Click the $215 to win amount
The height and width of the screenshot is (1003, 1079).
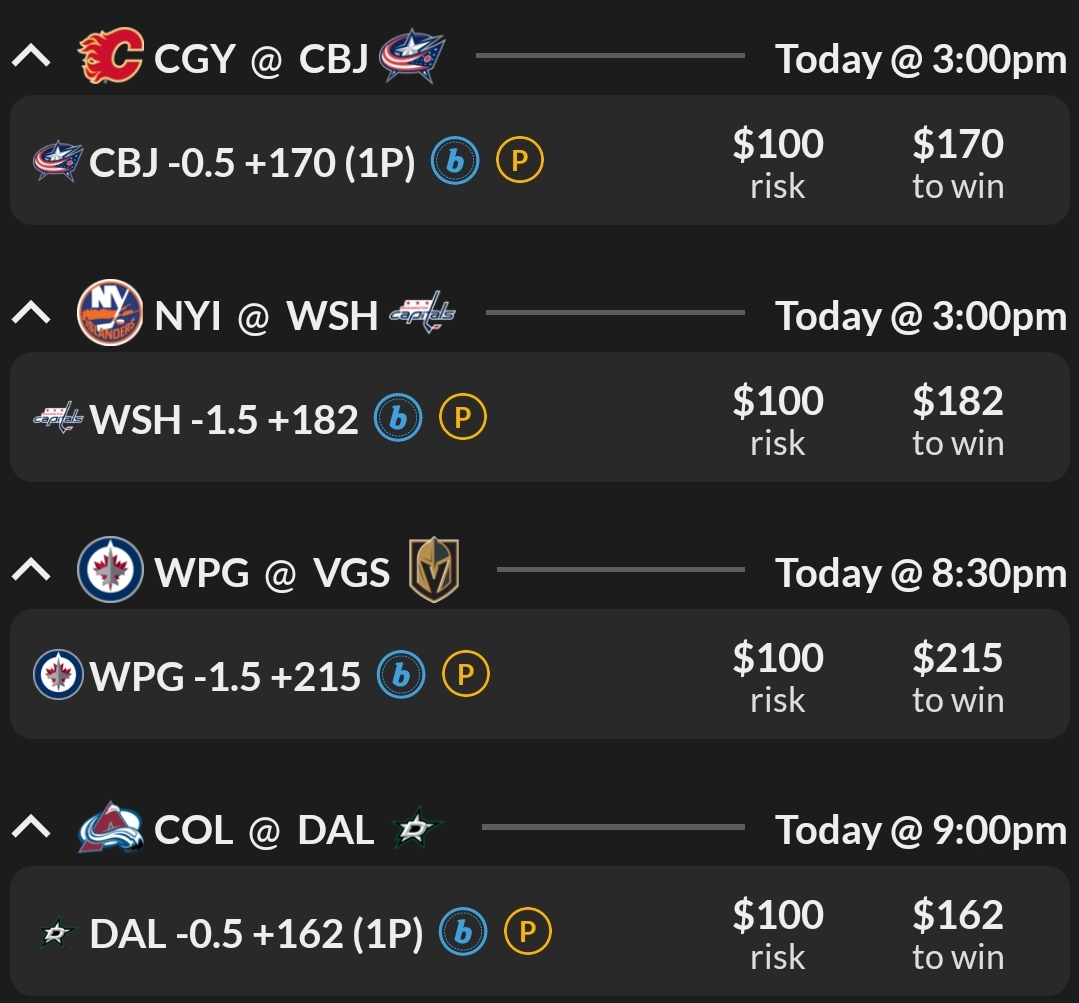click(957, 674)
